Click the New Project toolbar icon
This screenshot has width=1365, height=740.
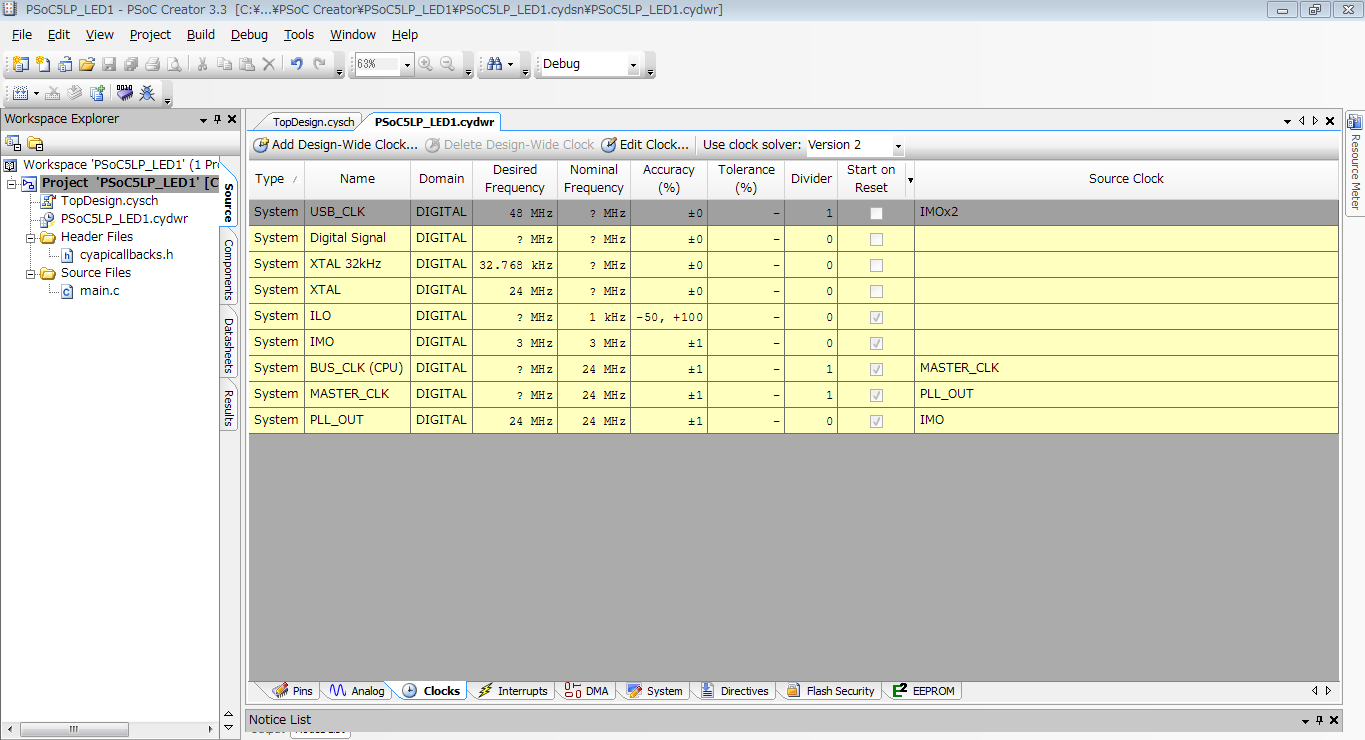[21, 64]
